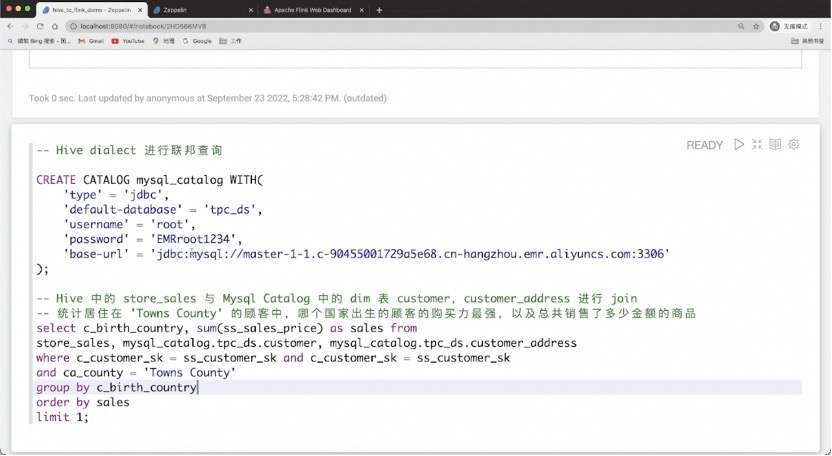Click the order by sales line
Viewport: 832px width, 456px height.
(x=83, y=402)
